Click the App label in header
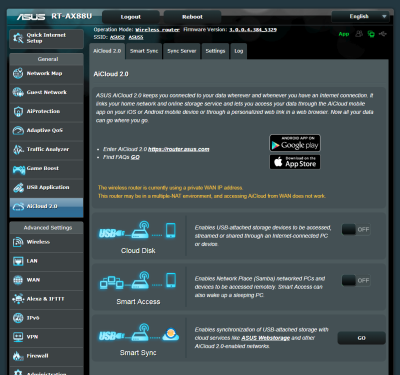The width and height of the screenshot is (400, 375). [344, 34]
